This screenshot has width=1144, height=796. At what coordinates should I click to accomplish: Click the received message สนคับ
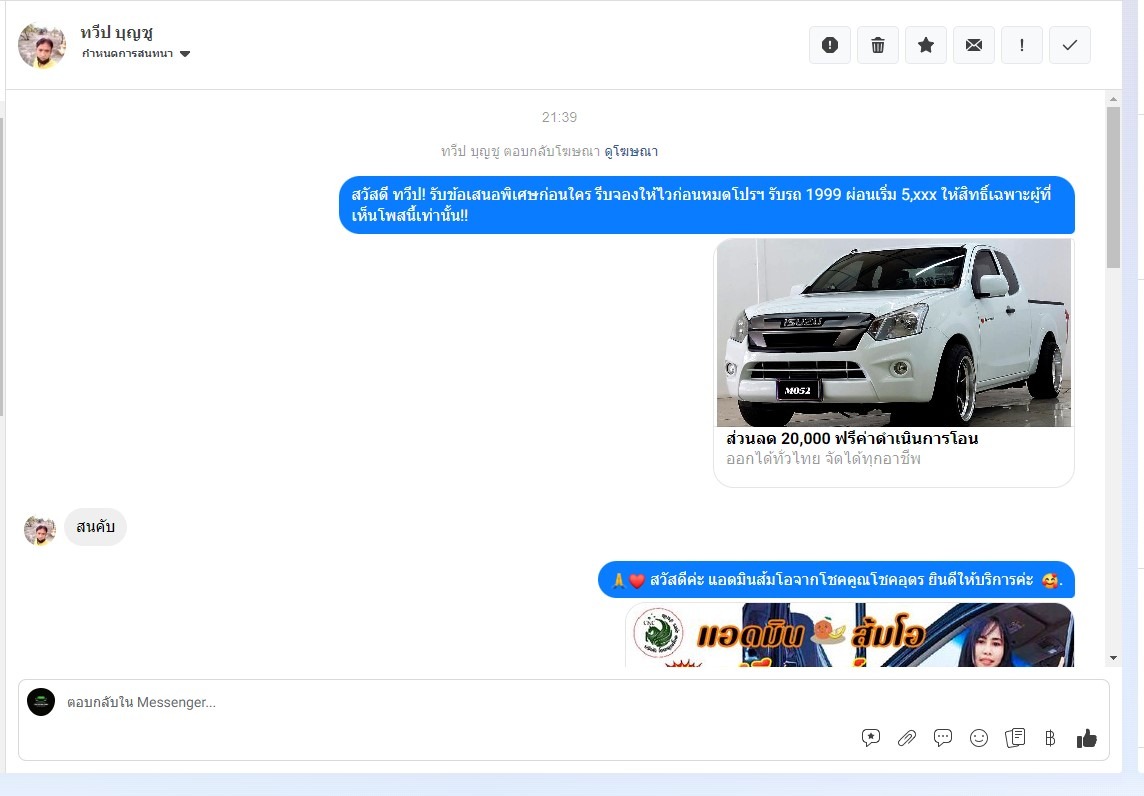[x=96, y=527]
